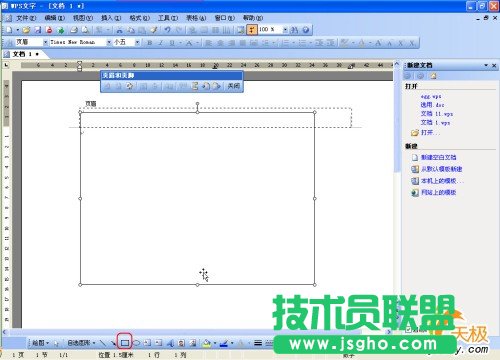
Task: Open the 插入 (Insert) menu
Action: click(111, 18)
